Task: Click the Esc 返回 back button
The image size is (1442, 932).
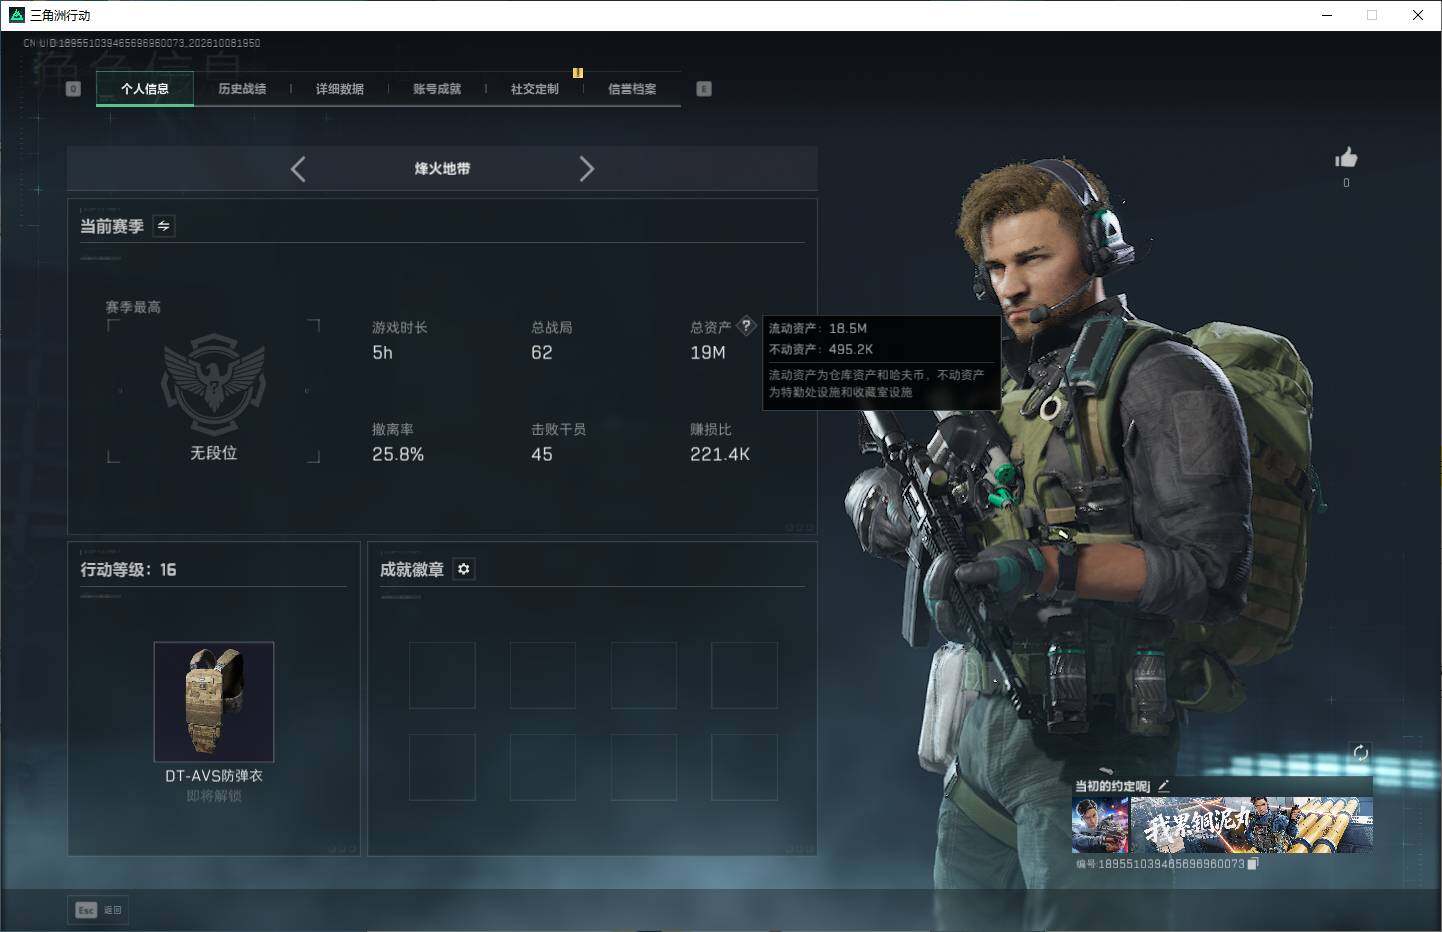Action: point(98,910)
